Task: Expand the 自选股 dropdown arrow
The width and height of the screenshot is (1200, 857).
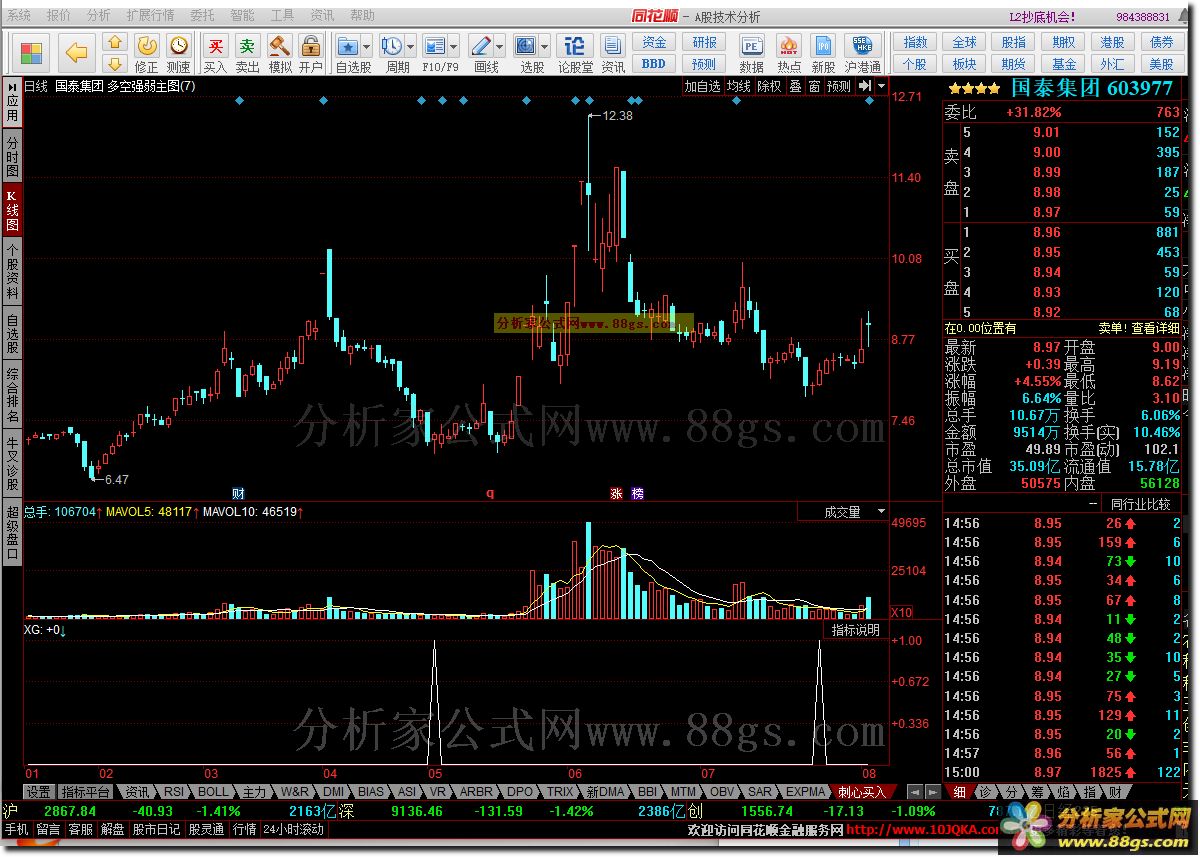Action: pos(367,46)
